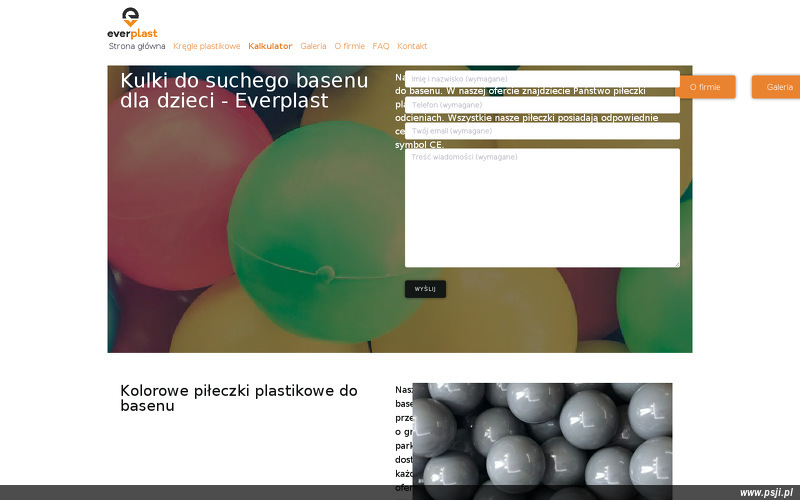The image size is (800, 500).
Task: Click the Everplast logo
Action: (x=132, y=23)
